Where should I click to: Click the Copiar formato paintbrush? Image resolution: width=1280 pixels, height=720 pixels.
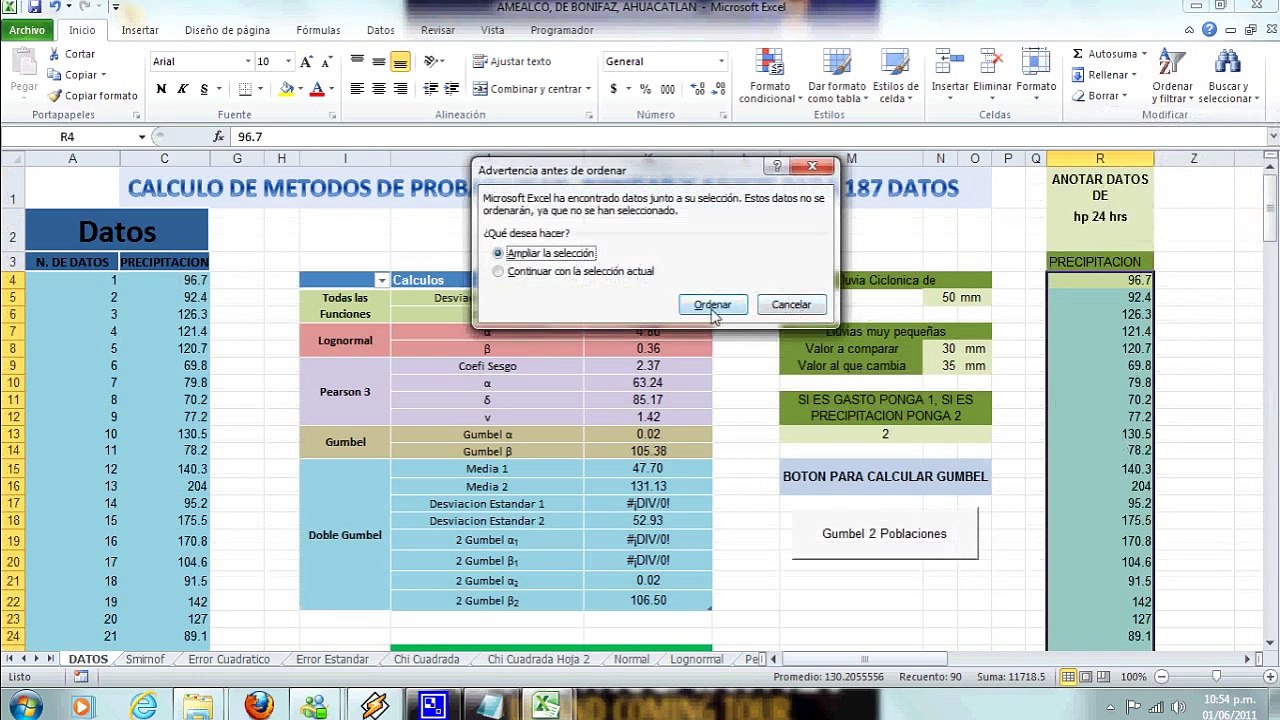54,96
